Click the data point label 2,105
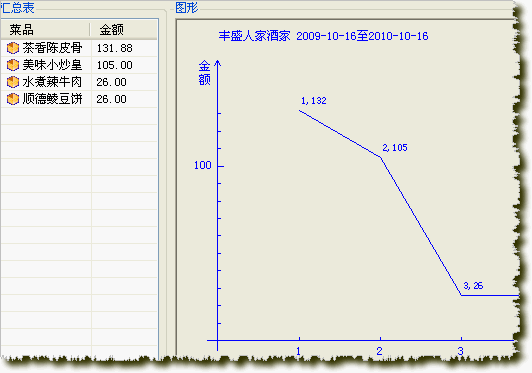Image resolution: width=532 pixels, height=373 pixels. 395,148
